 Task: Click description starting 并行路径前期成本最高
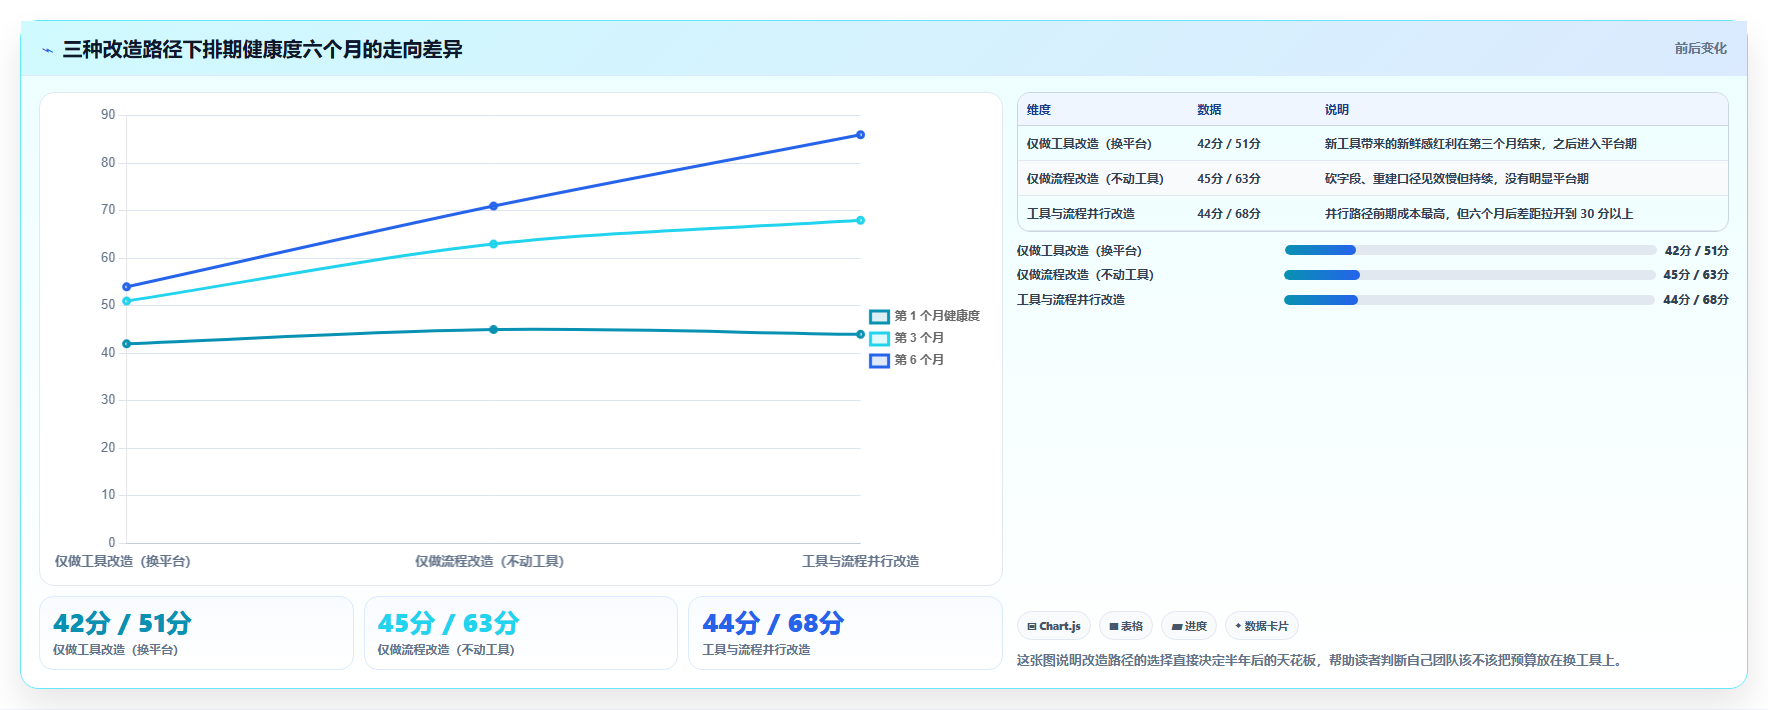click(1479, 214)
